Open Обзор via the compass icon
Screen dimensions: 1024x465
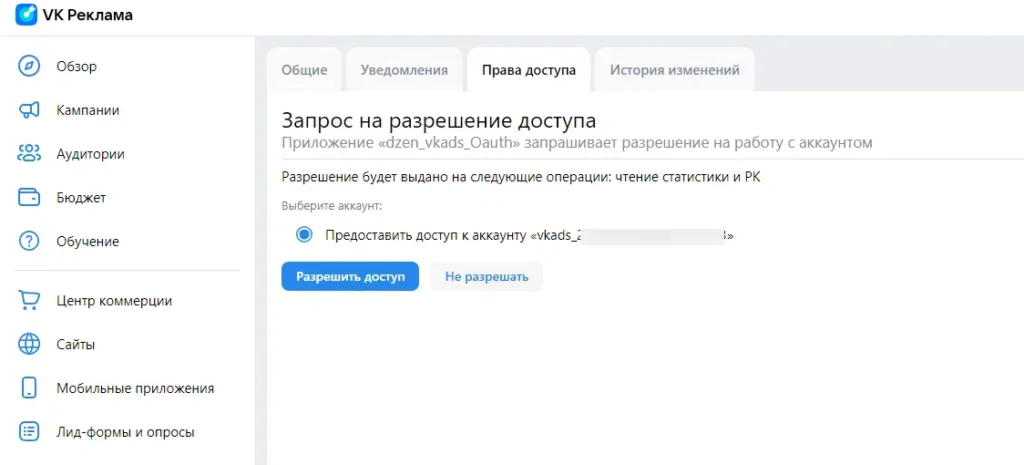29,67
